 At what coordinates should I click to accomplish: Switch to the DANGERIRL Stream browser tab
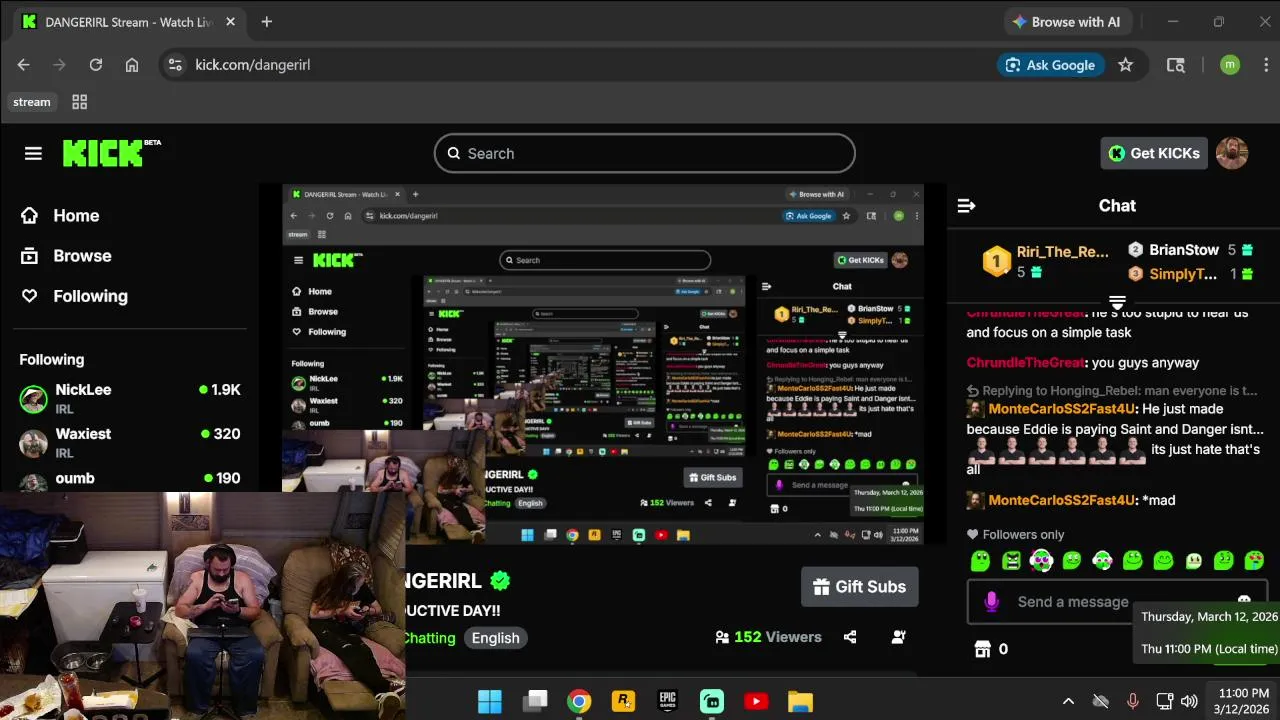pos(128,22)
